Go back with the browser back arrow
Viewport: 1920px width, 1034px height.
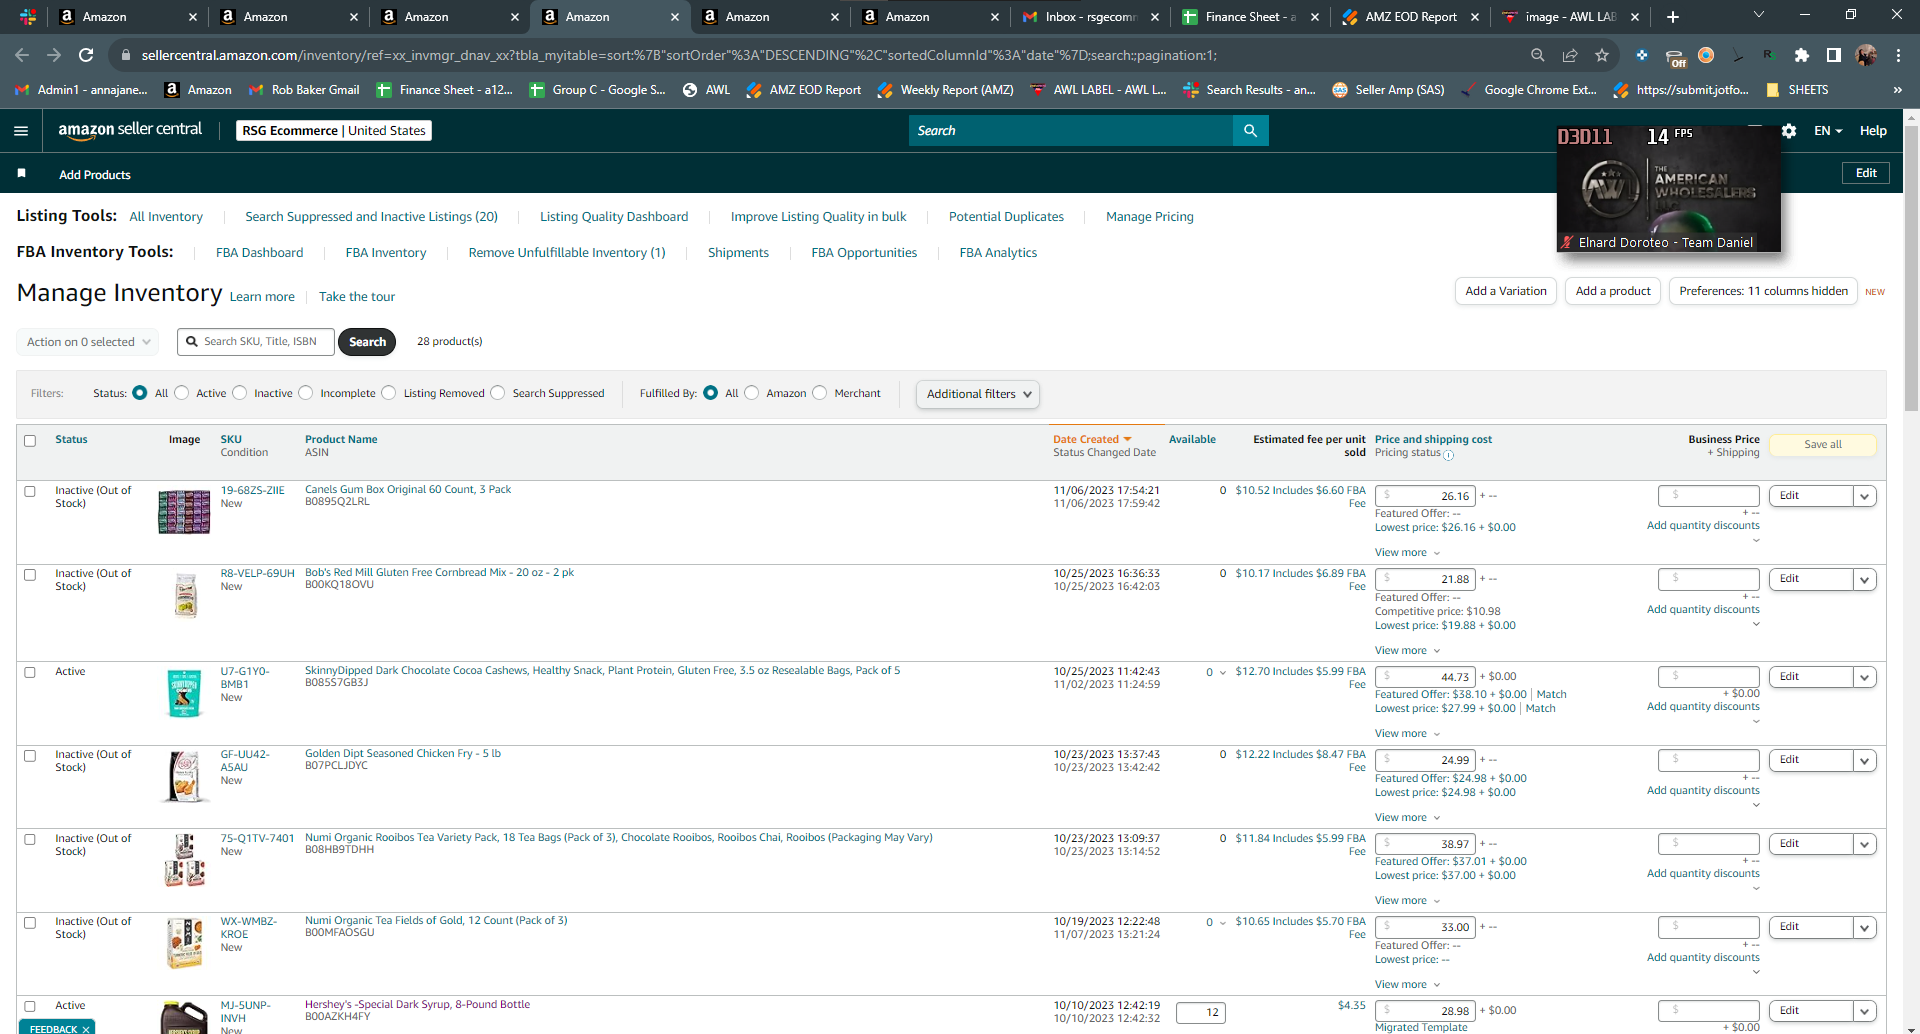22,55
